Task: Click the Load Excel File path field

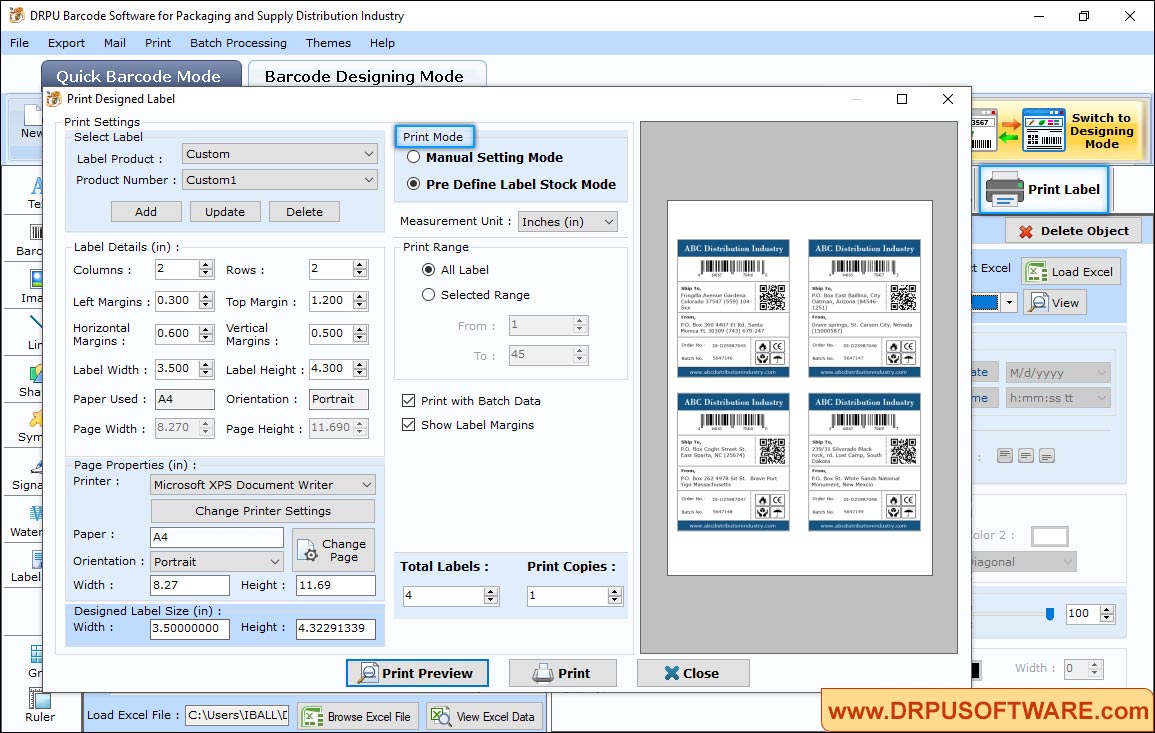Action: point(236,715)
